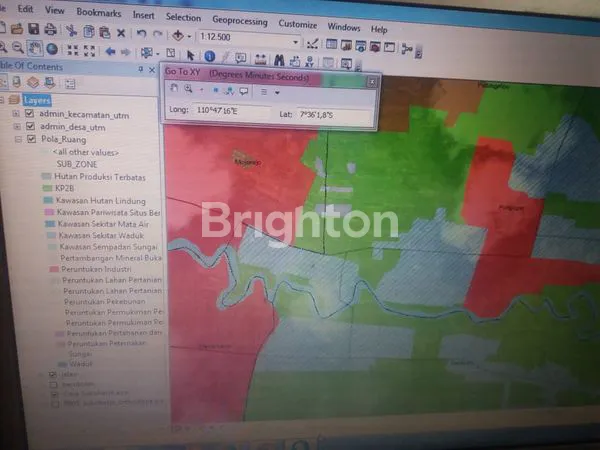This screenshot has height=450, width=600.
Task: Open the Add Data dropdown arrow
Action: 189,37
